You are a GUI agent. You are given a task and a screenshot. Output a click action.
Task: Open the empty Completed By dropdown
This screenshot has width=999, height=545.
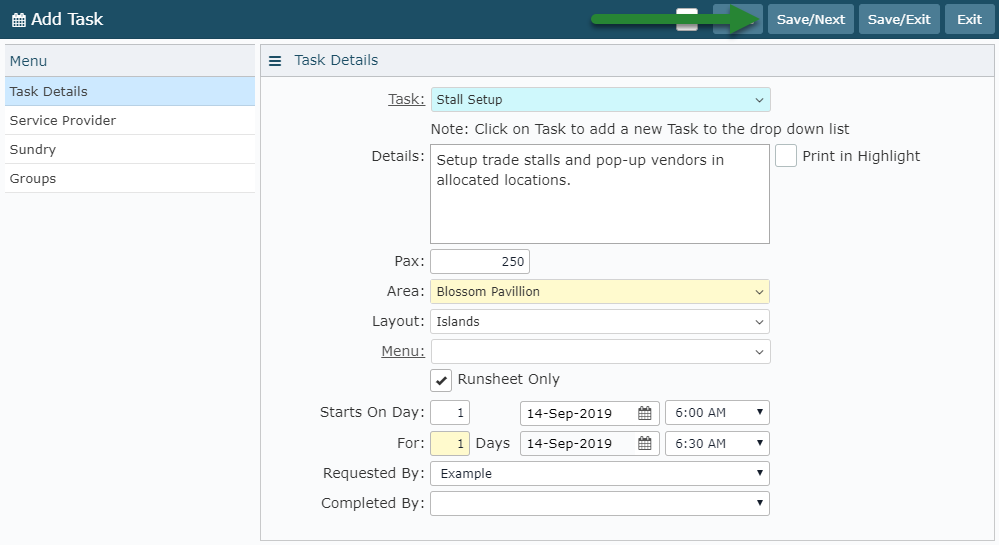(600, 503)
